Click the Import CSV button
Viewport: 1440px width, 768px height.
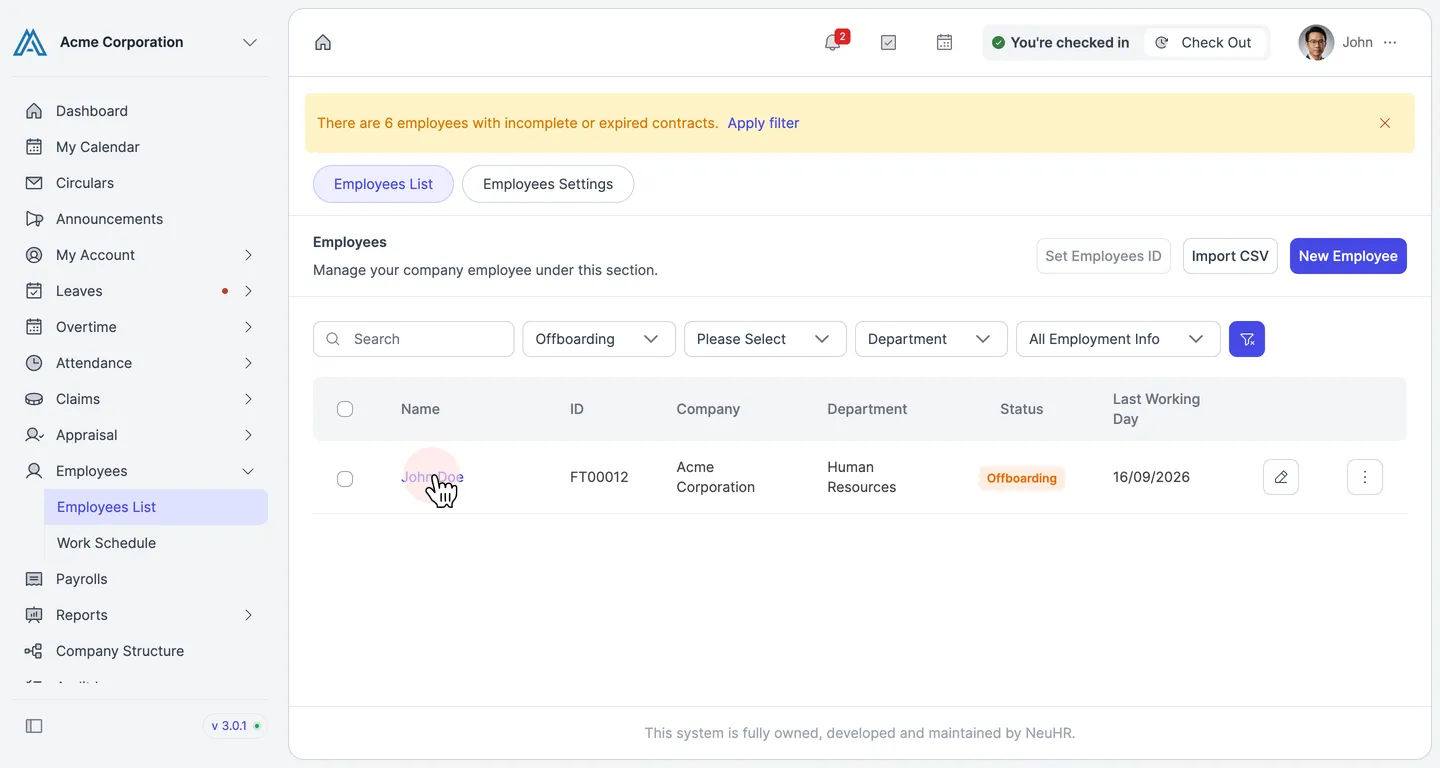1230,256
